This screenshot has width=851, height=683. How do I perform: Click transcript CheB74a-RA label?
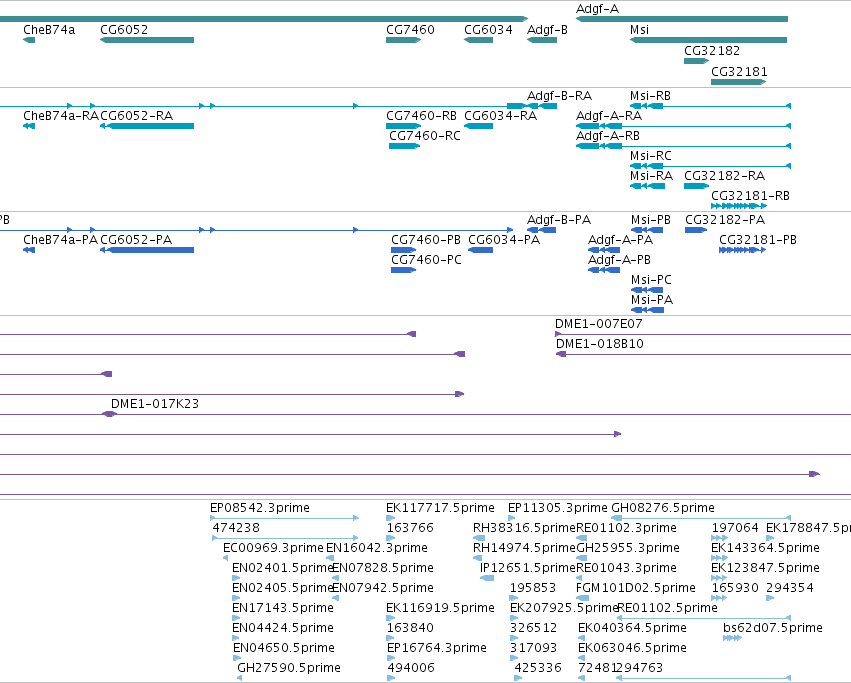click(x=61, y=116)
